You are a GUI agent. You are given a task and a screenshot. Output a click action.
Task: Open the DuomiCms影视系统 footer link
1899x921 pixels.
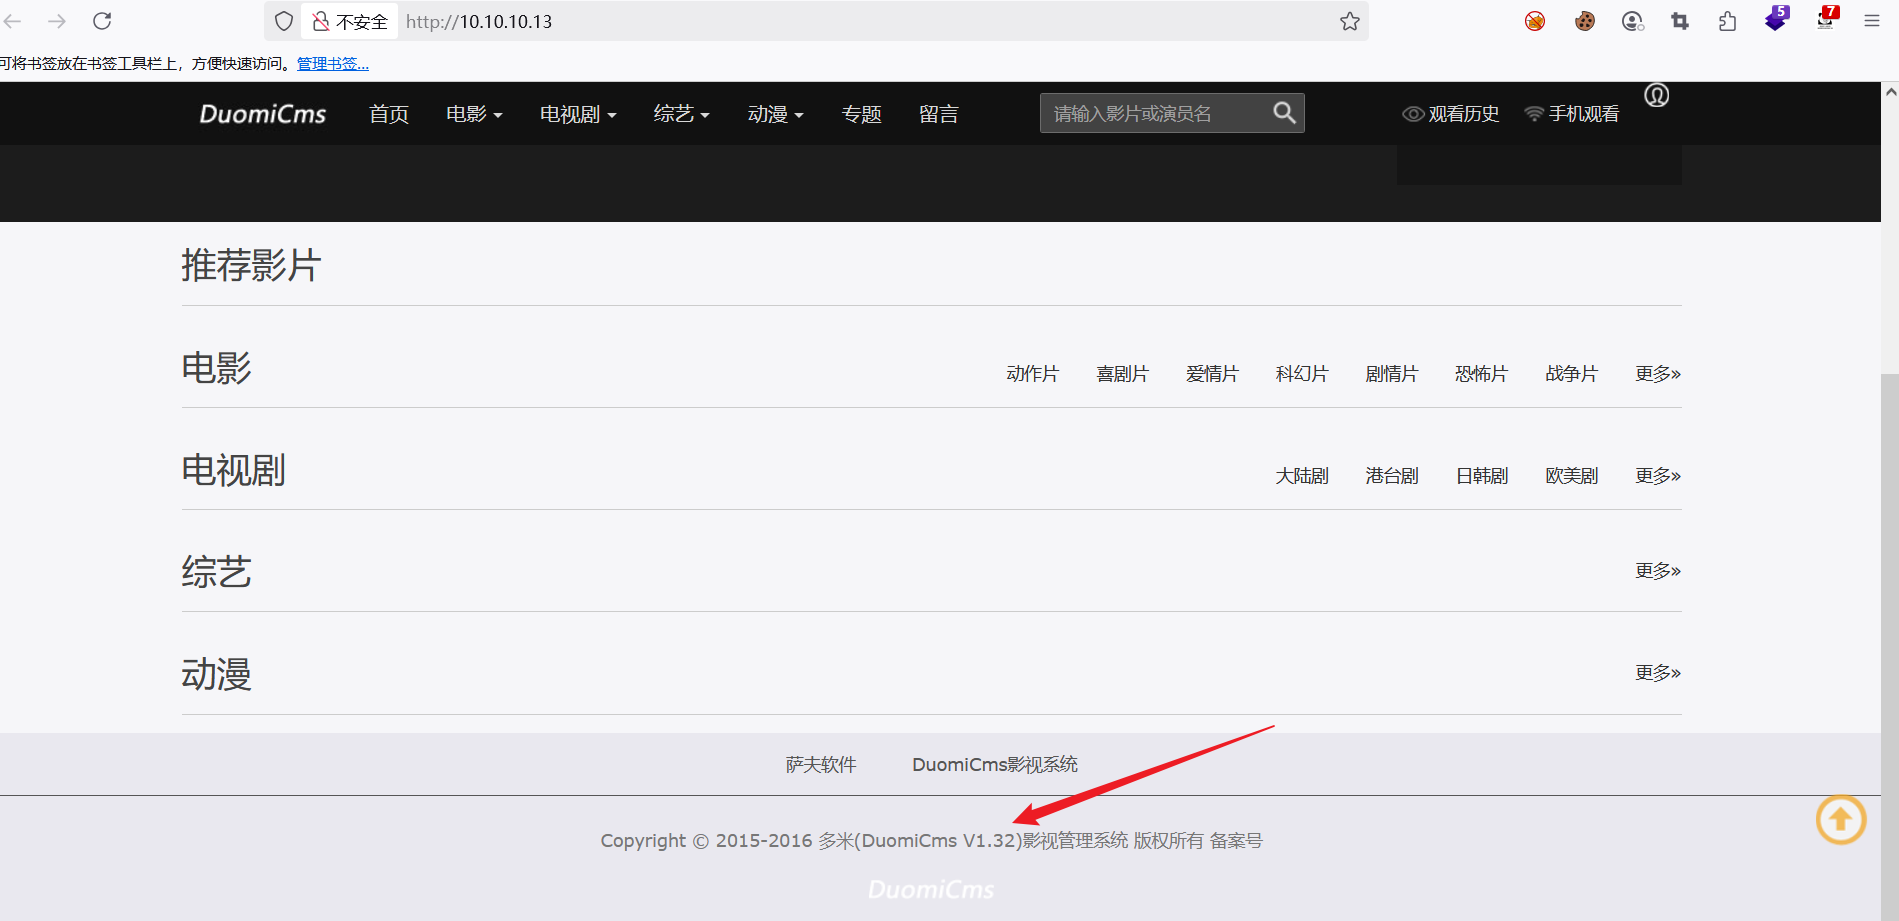pos(995,765)
